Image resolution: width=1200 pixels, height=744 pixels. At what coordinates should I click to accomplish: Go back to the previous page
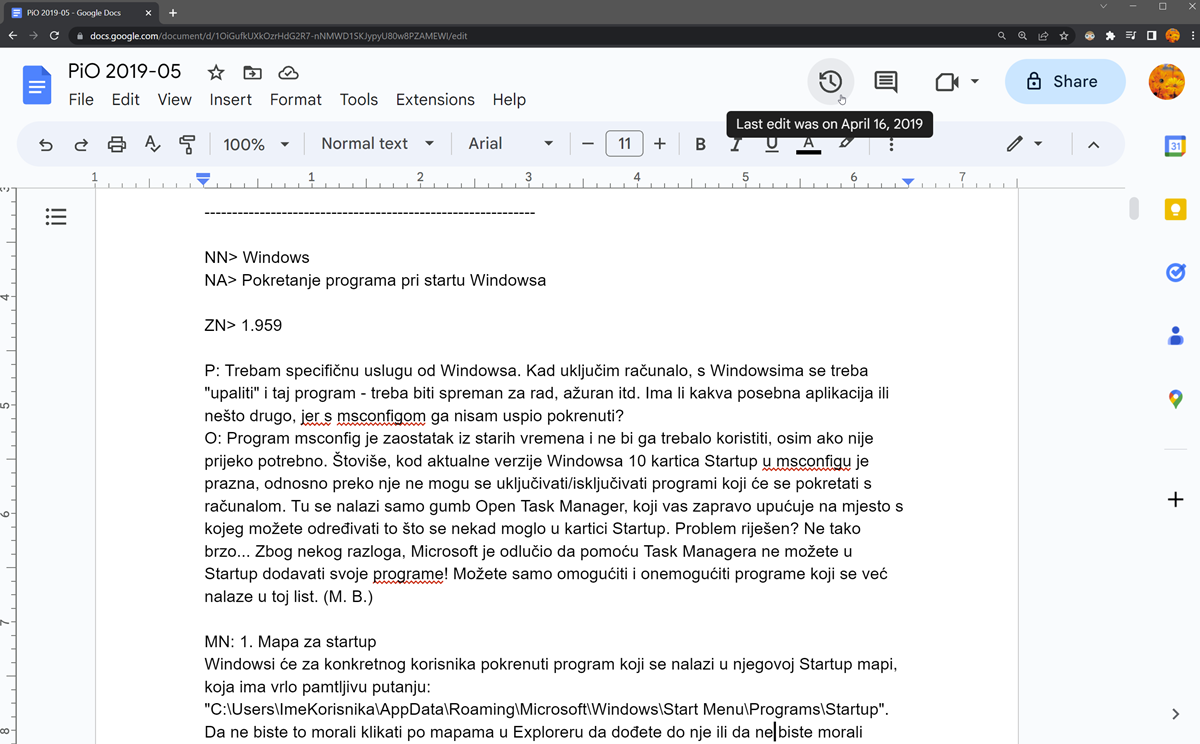[x=13, y=35]
